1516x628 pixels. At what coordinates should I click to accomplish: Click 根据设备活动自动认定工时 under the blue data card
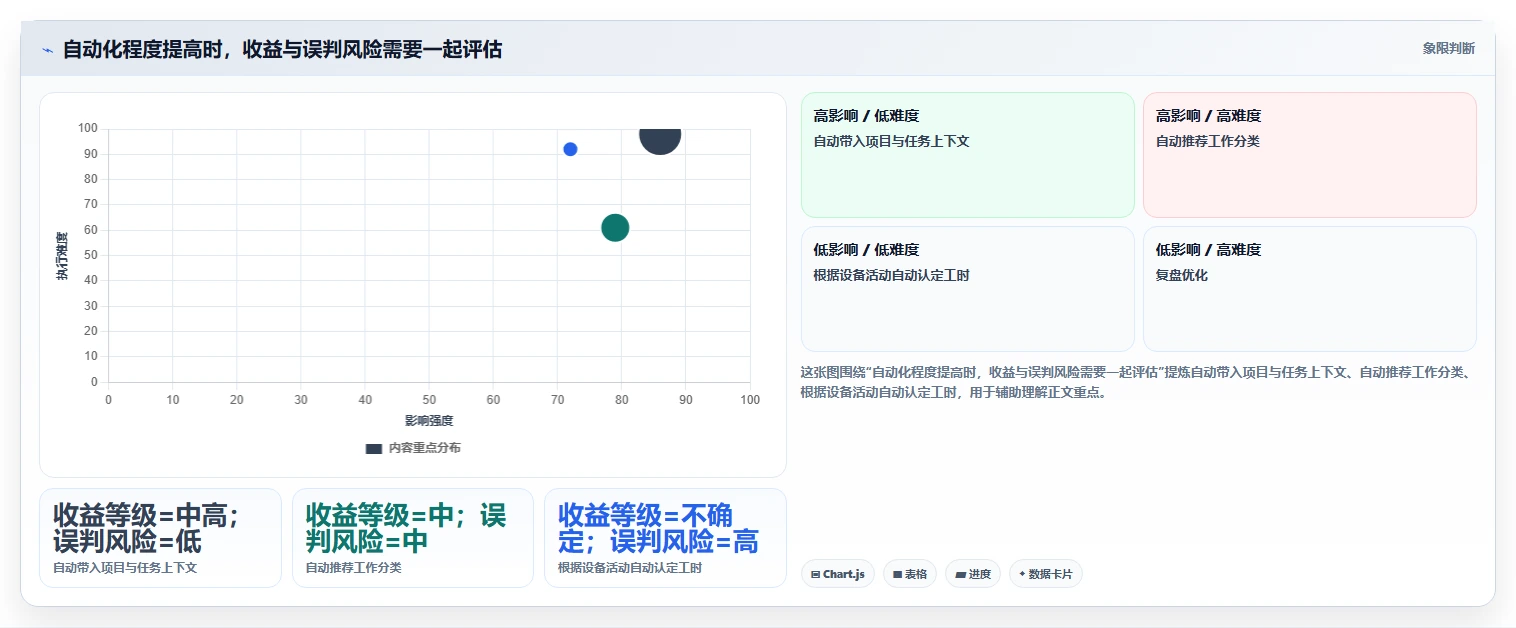[x=630, y=568]
